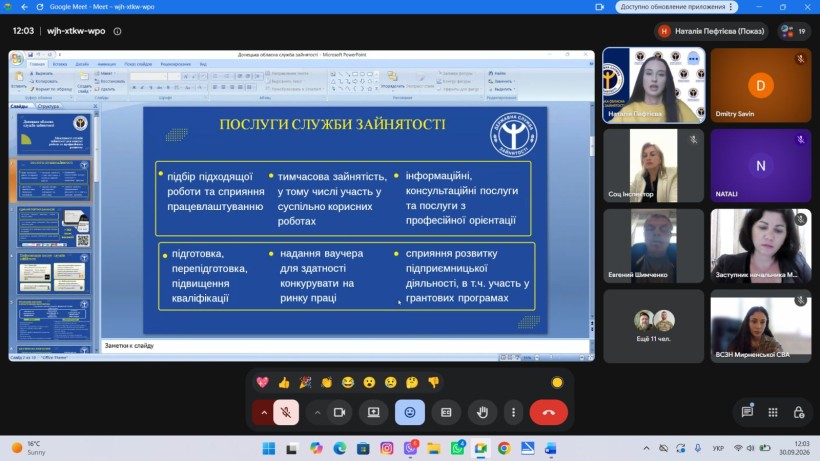Show hidden system tray icons
Screen dimensions: 820x461
(x=646, y=448)
